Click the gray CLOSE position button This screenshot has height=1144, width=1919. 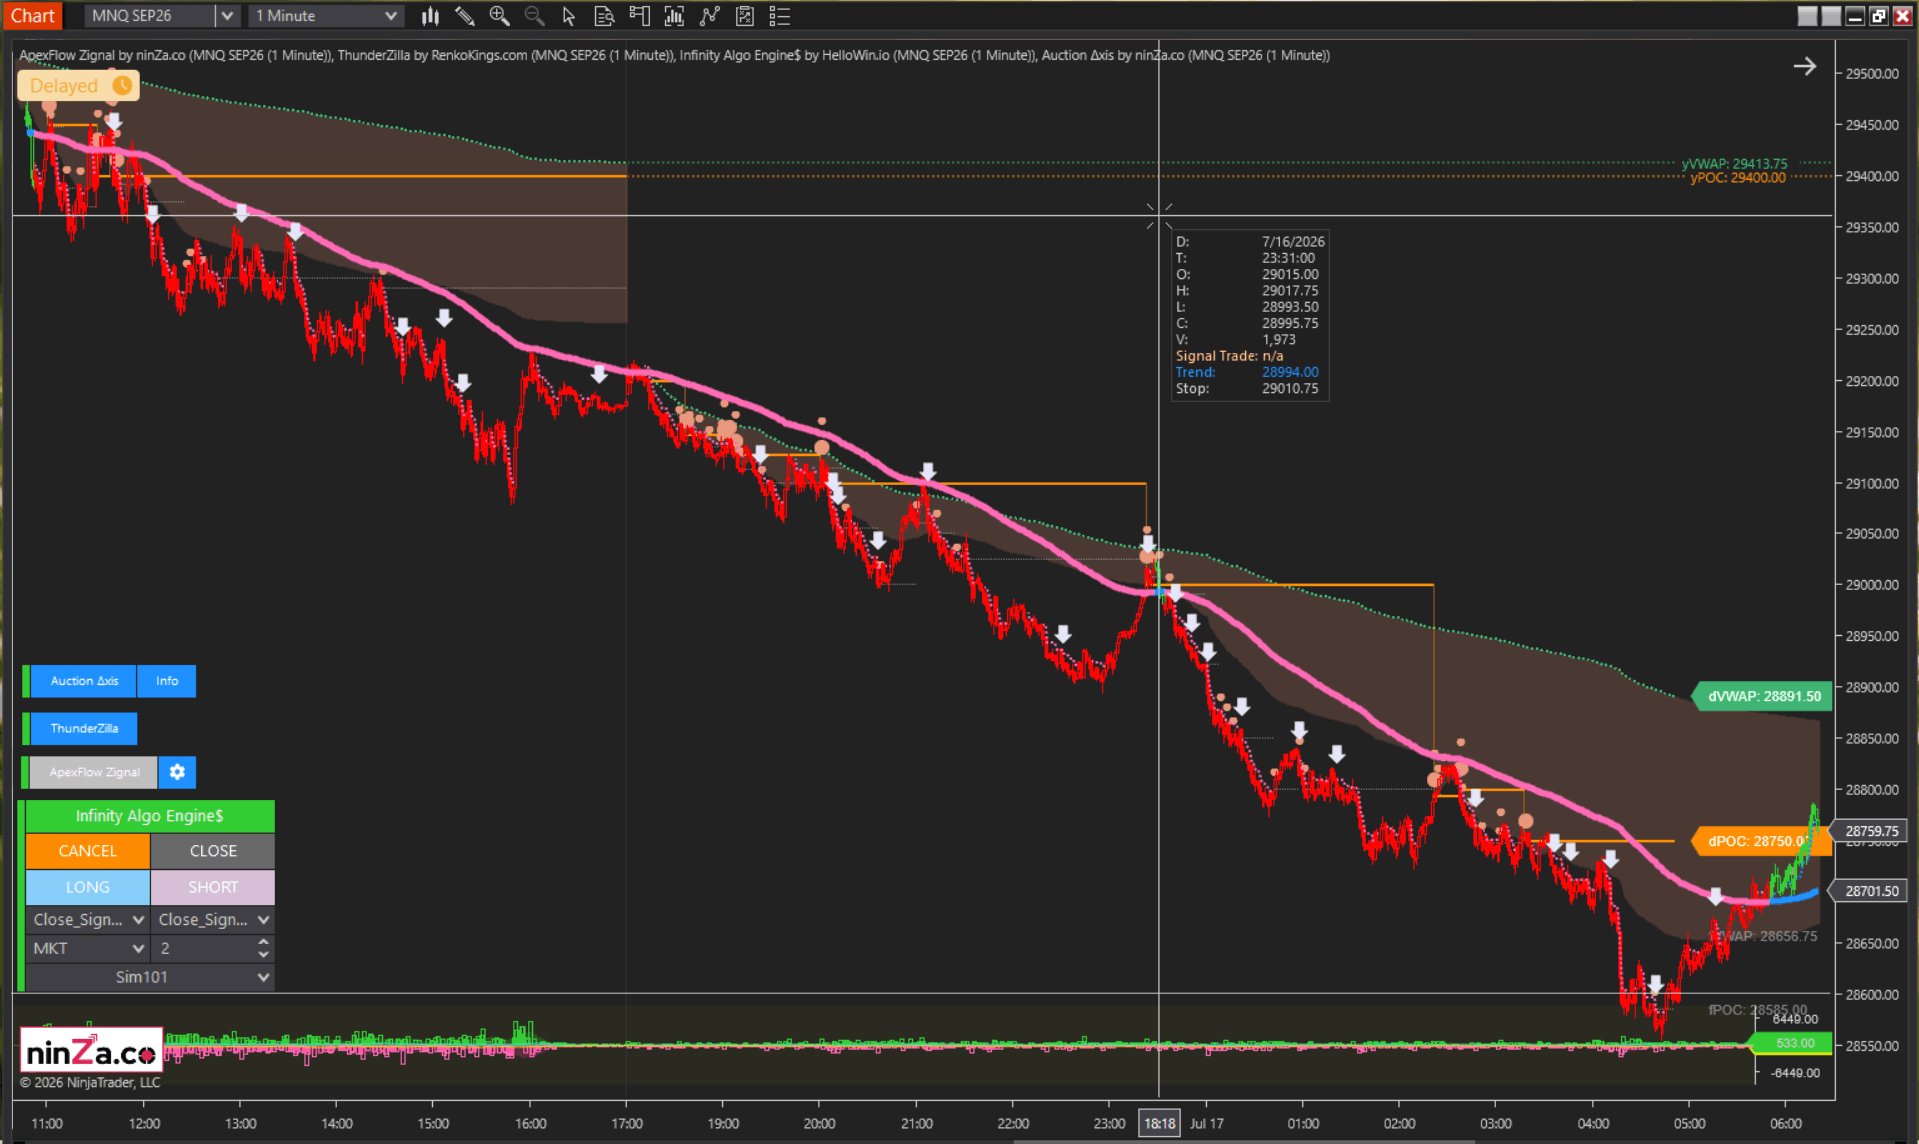click(x=213, y=851)
